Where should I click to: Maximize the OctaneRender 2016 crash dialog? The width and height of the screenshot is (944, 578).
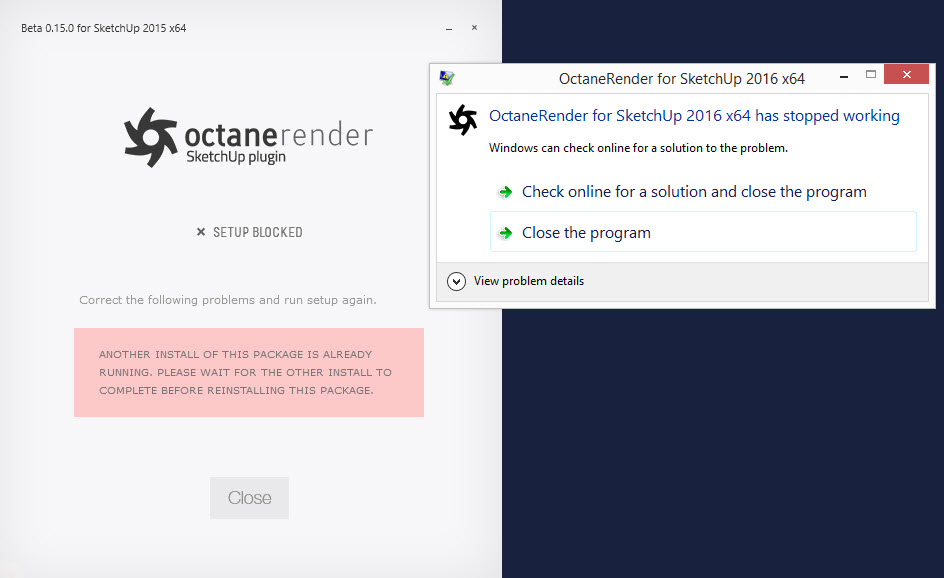click(x=871, y=75)
